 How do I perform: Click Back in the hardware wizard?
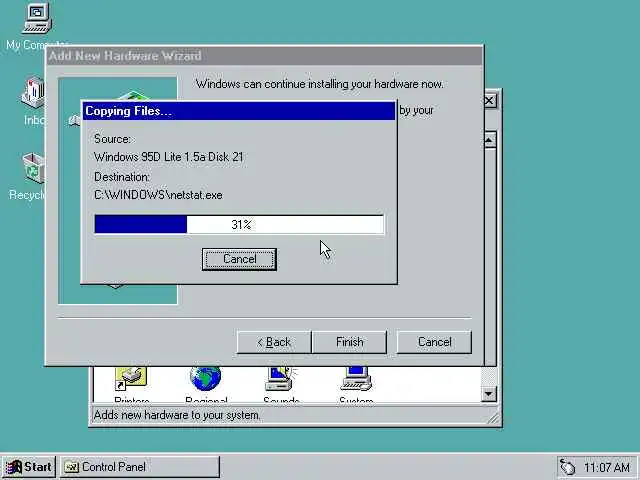[274, 342]
